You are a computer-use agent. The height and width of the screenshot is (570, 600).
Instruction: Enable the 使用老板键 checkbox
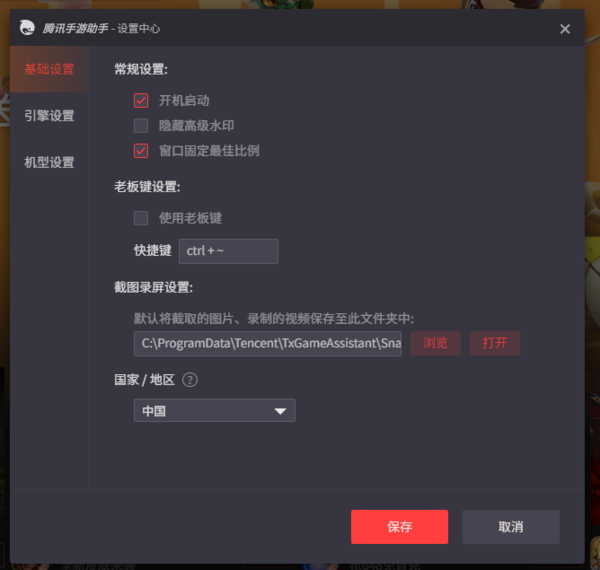click(x=141, y=218)
